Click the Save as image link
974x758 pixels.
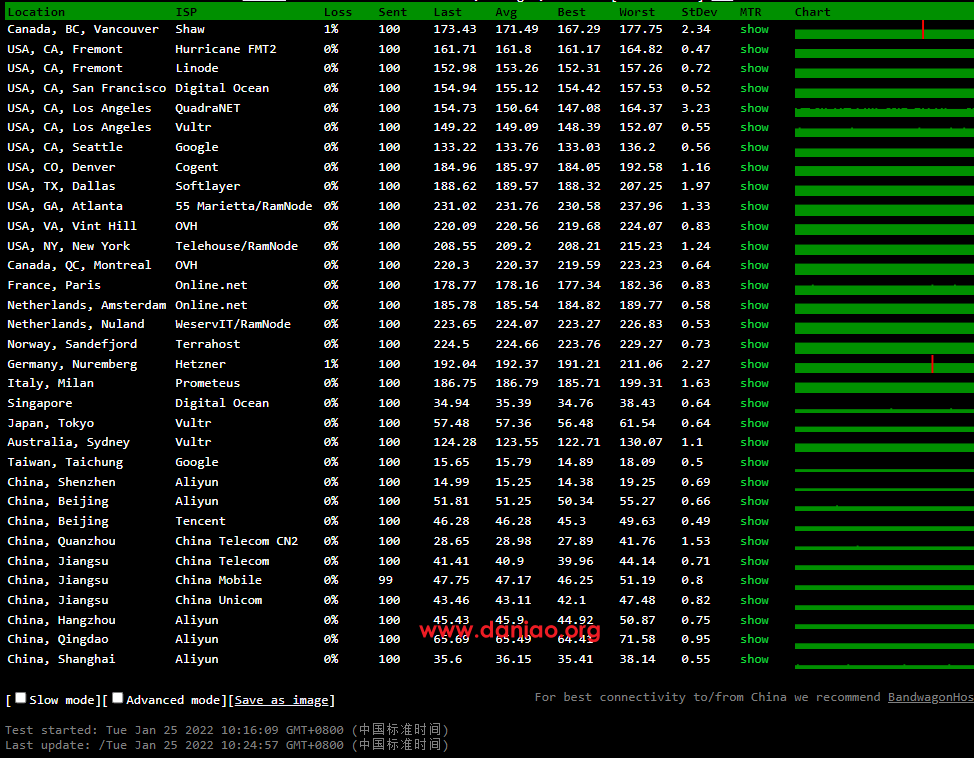coord(281,700)
